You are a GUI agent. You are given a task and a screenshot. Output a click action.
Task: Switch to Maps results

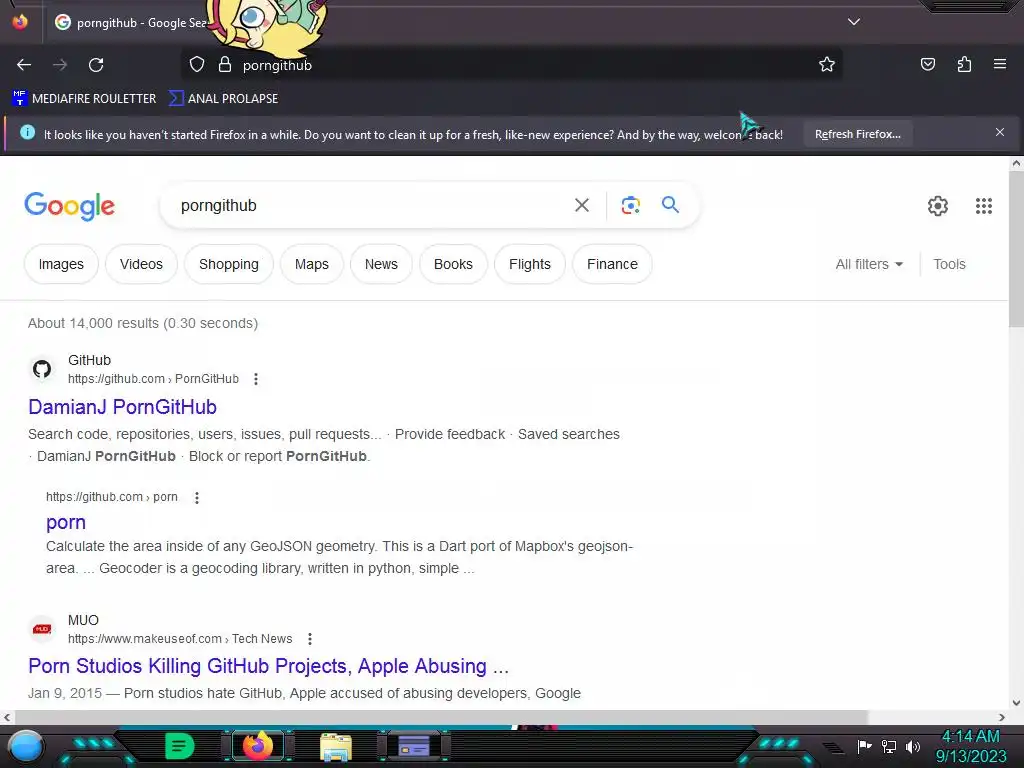click(x=312, y=264)
